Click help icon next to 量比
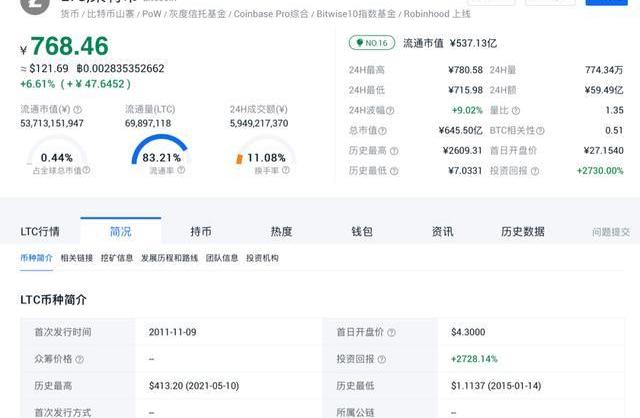The image size is (640, 418). click(516, 111)
